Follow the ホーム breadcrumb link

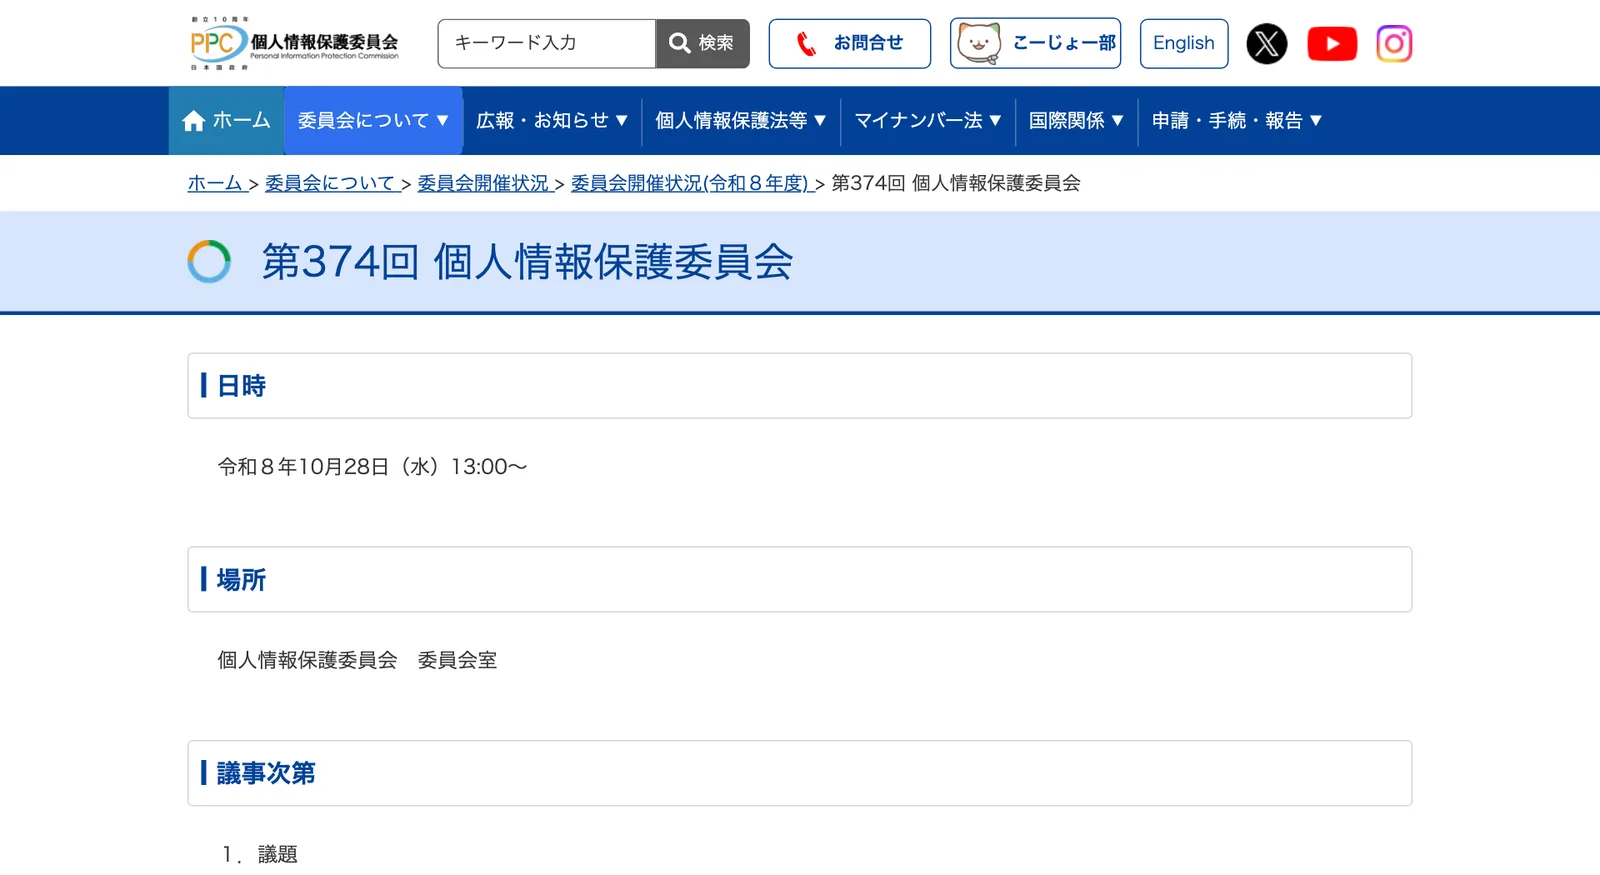(216, 183)
